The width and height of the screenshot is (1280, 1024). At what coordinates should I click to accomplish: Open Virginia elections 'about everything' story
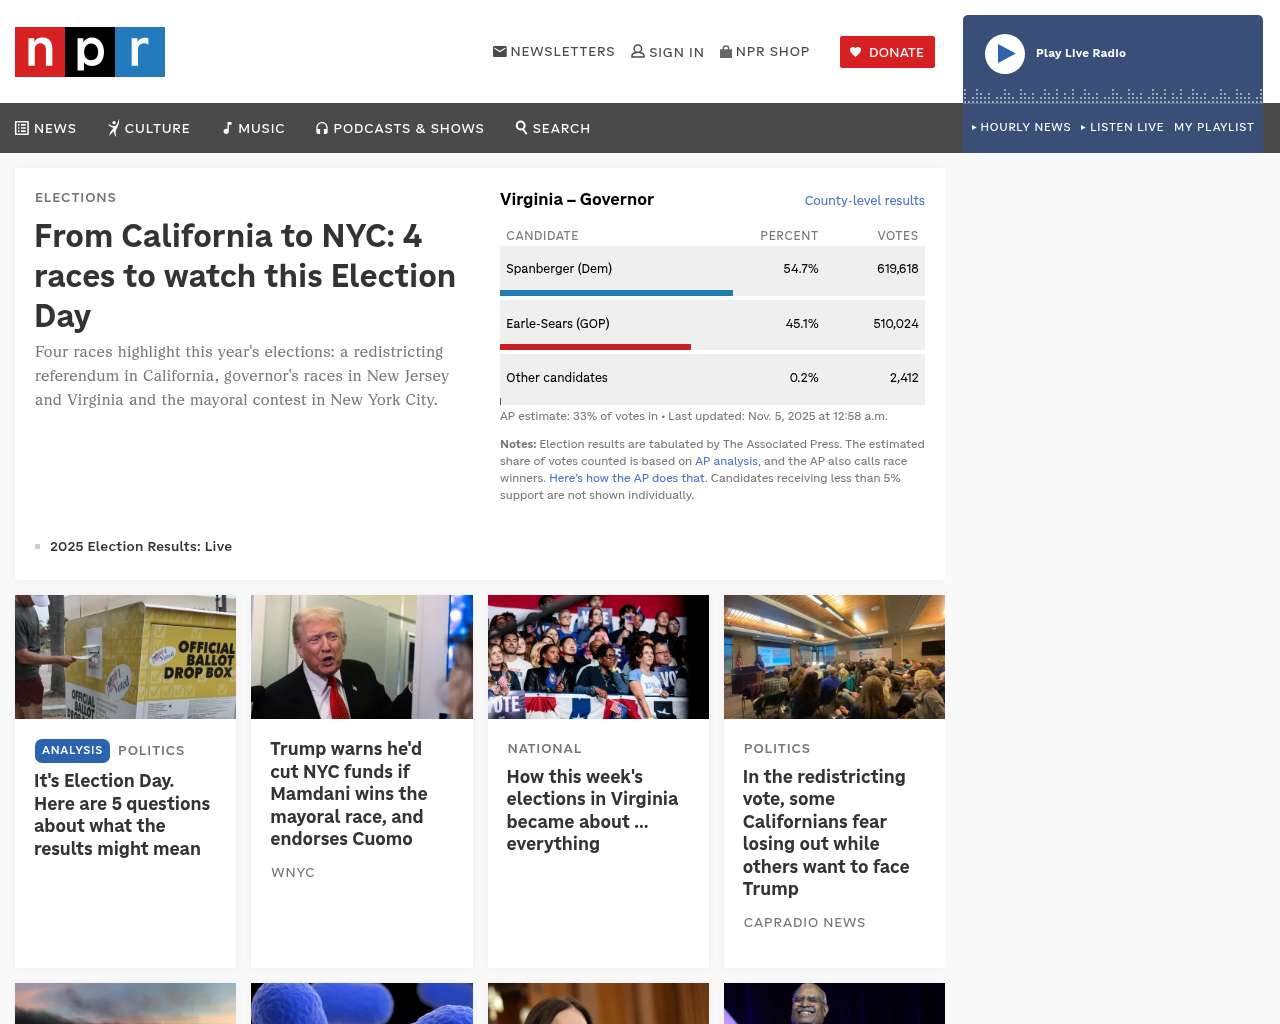(x=592, y=810)
